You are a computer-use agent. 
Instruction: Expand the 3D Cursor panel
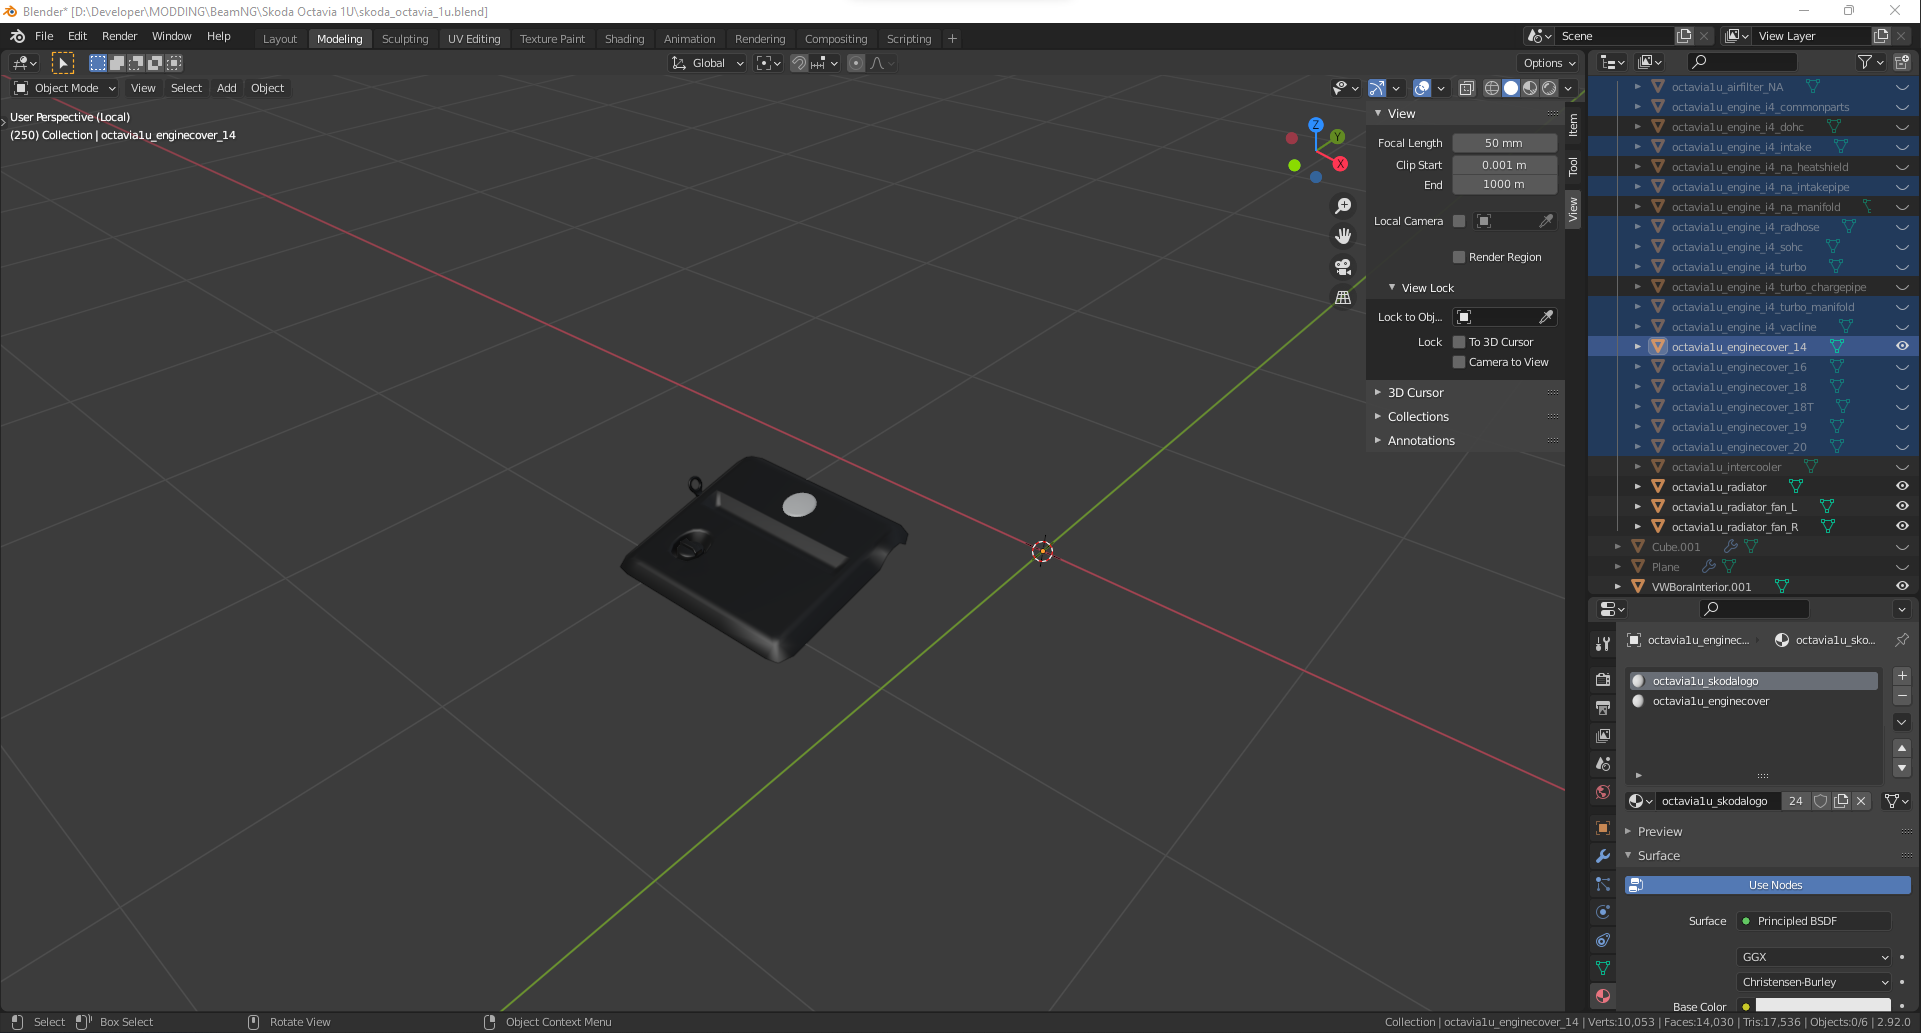(1415, 393)
